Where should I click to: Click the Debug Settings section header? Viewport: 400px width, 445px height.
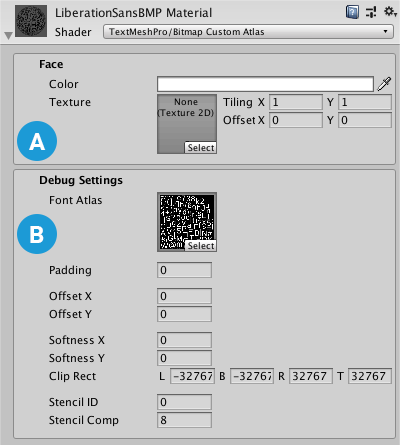(x=81, y=180)
